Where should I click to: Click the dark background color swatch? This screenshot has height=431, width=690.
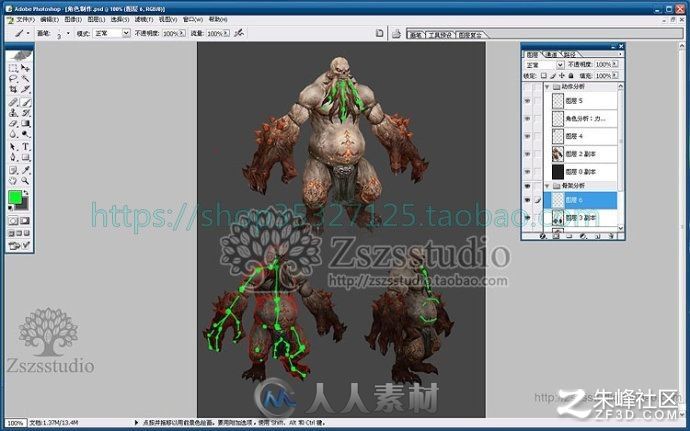click(24, 205)
